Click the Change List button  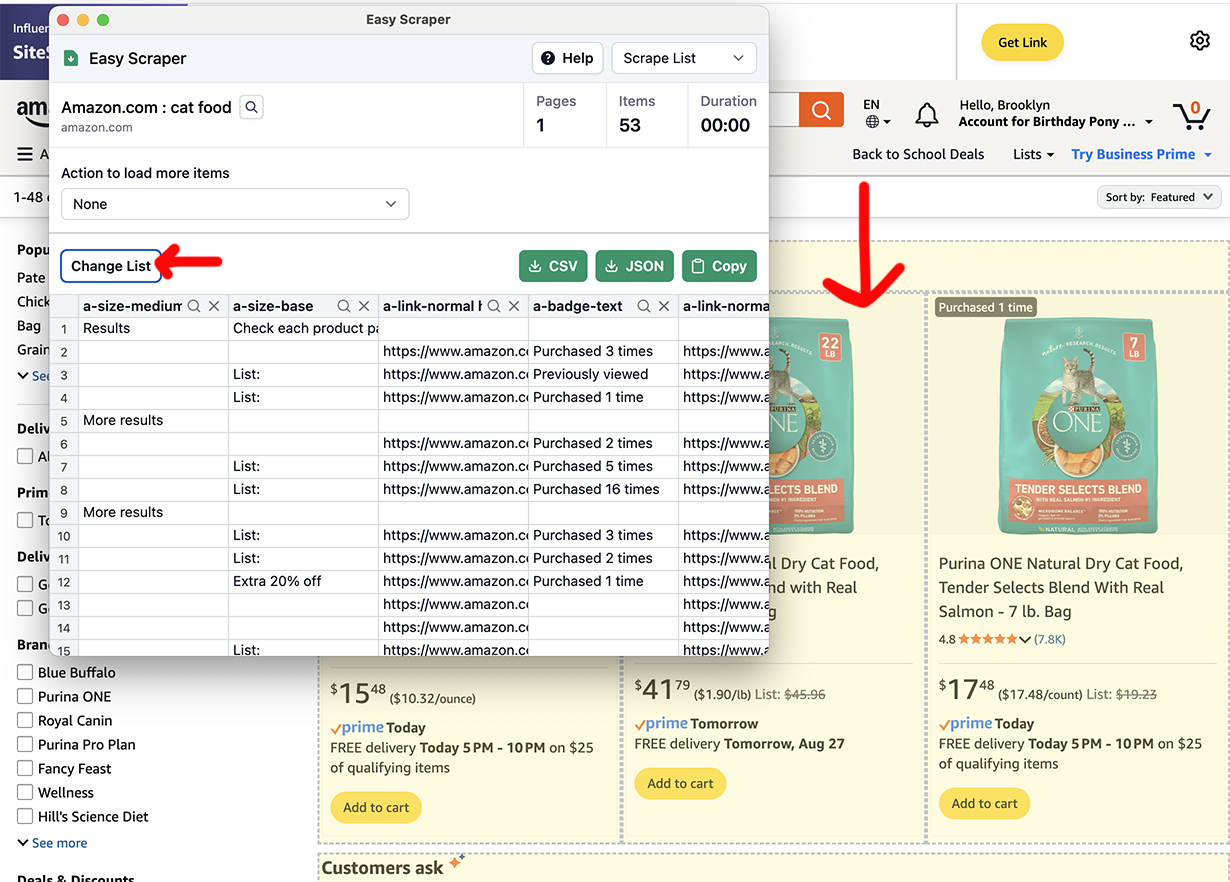click(x=111, y=266)
